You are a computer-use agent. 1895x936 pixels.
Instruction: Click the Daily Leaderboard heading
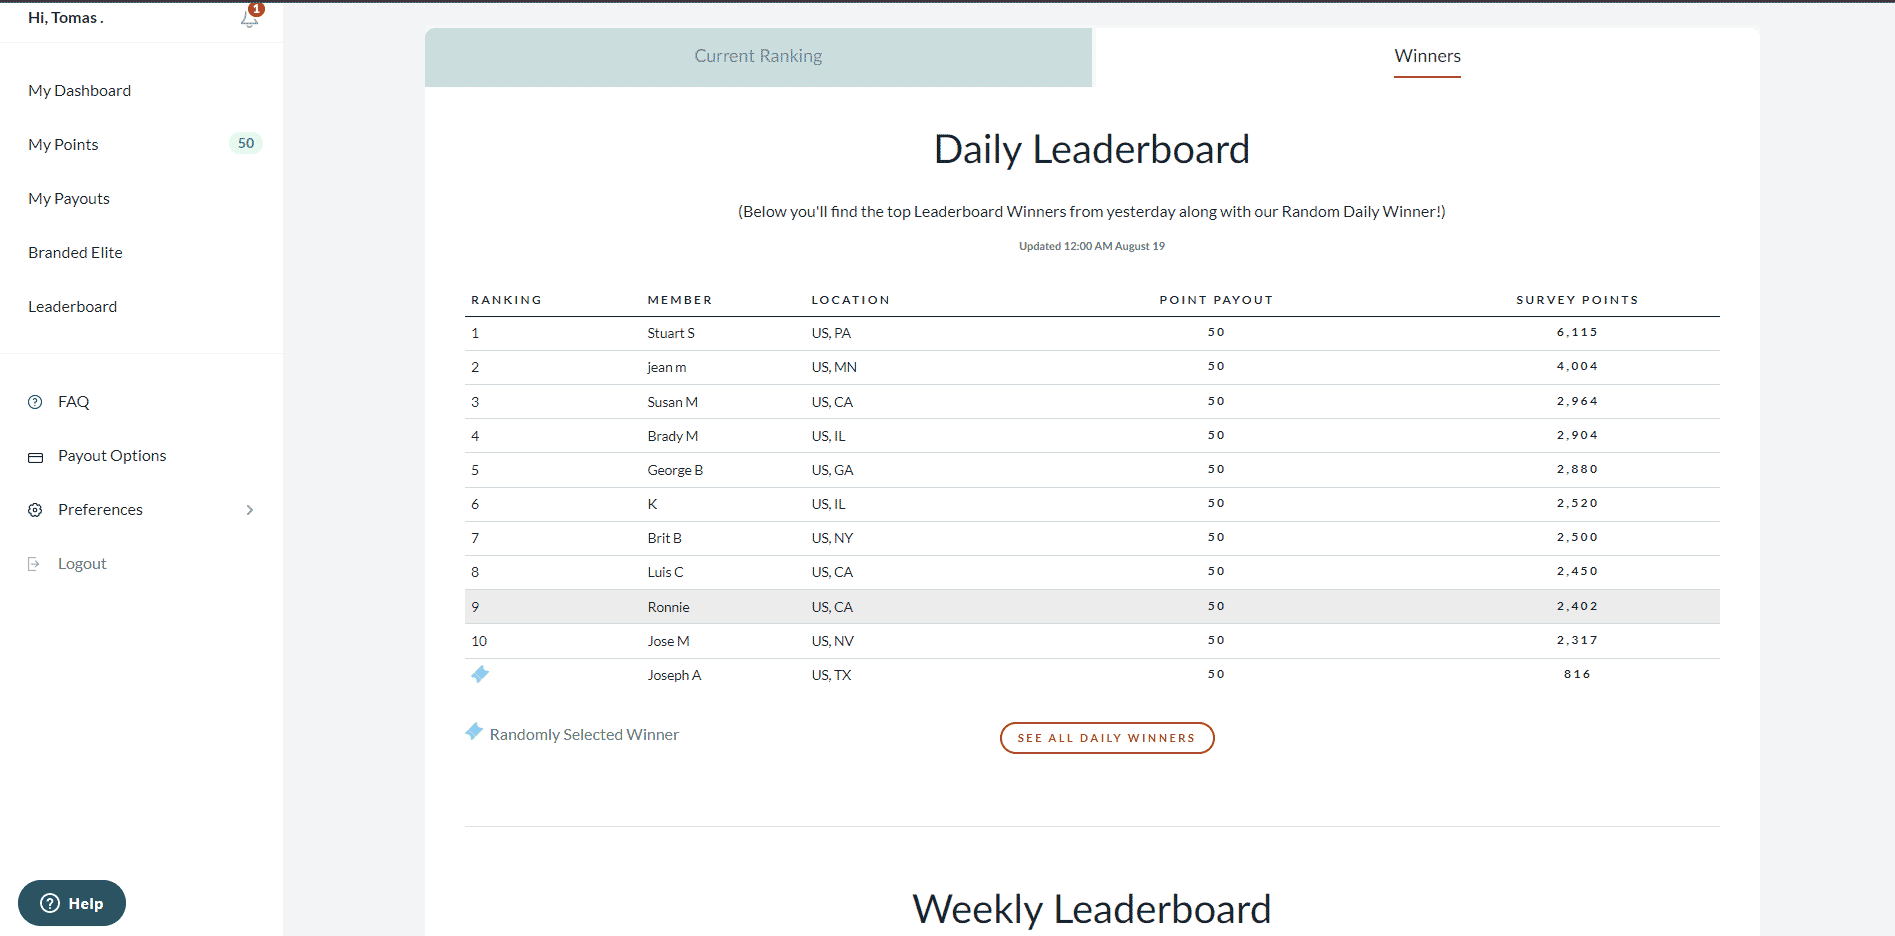[1092, 150]
